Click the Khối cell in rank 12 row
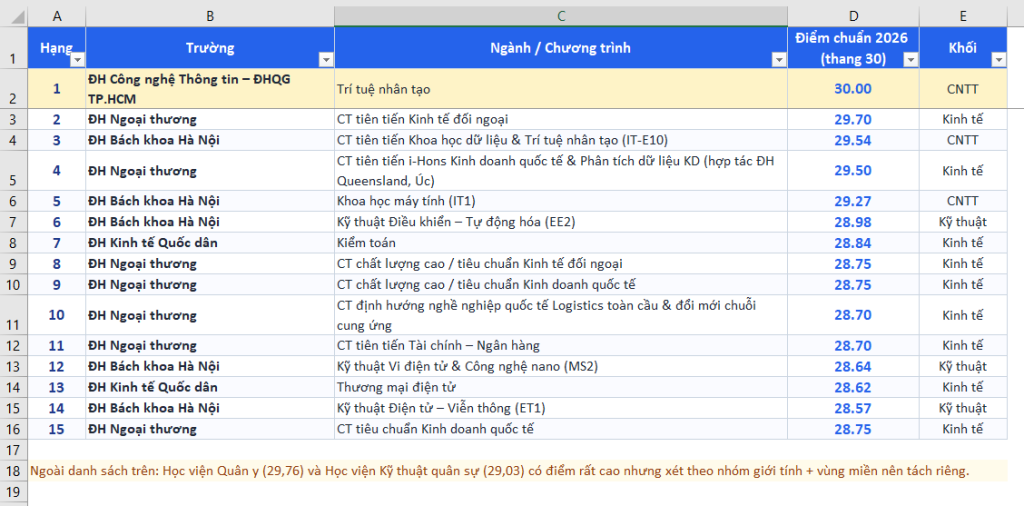The height and width of the screenshot is (506, 1024). [963, 366]
